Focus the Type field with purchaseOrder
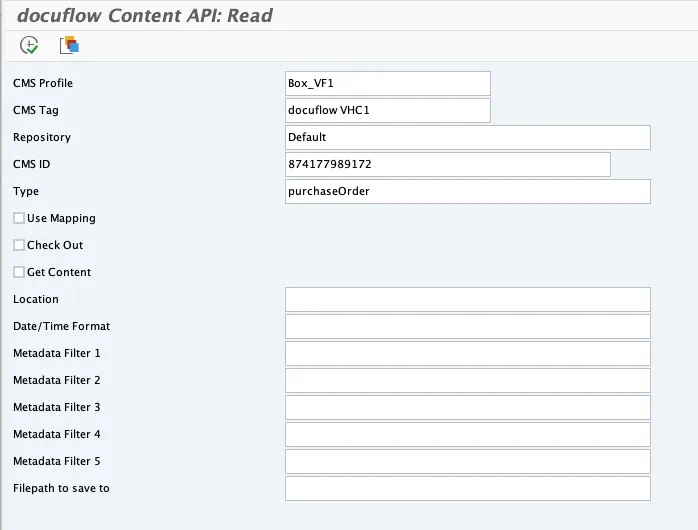 468,191
